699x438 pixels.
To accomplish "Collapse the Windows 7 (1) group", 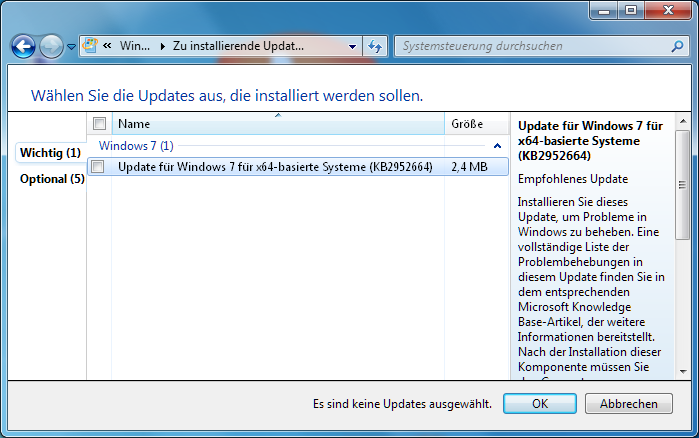I will pyautogui.click(x=497, y=146).
